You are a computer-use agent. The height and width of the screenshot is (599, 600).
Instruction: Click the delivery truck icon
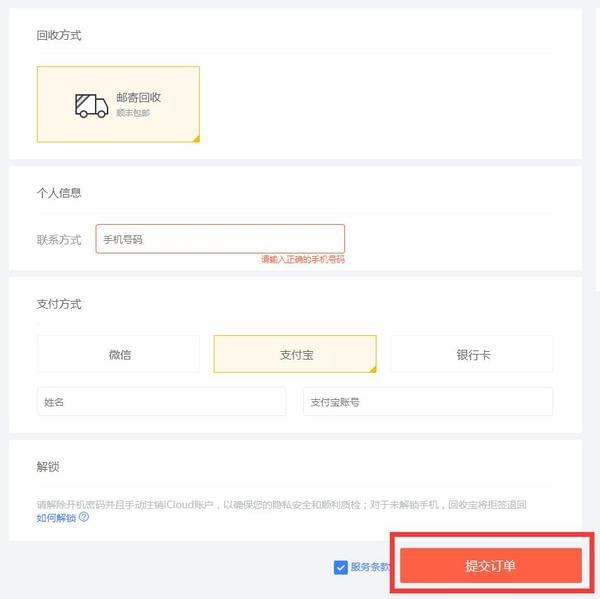click(x=91, y=106)
